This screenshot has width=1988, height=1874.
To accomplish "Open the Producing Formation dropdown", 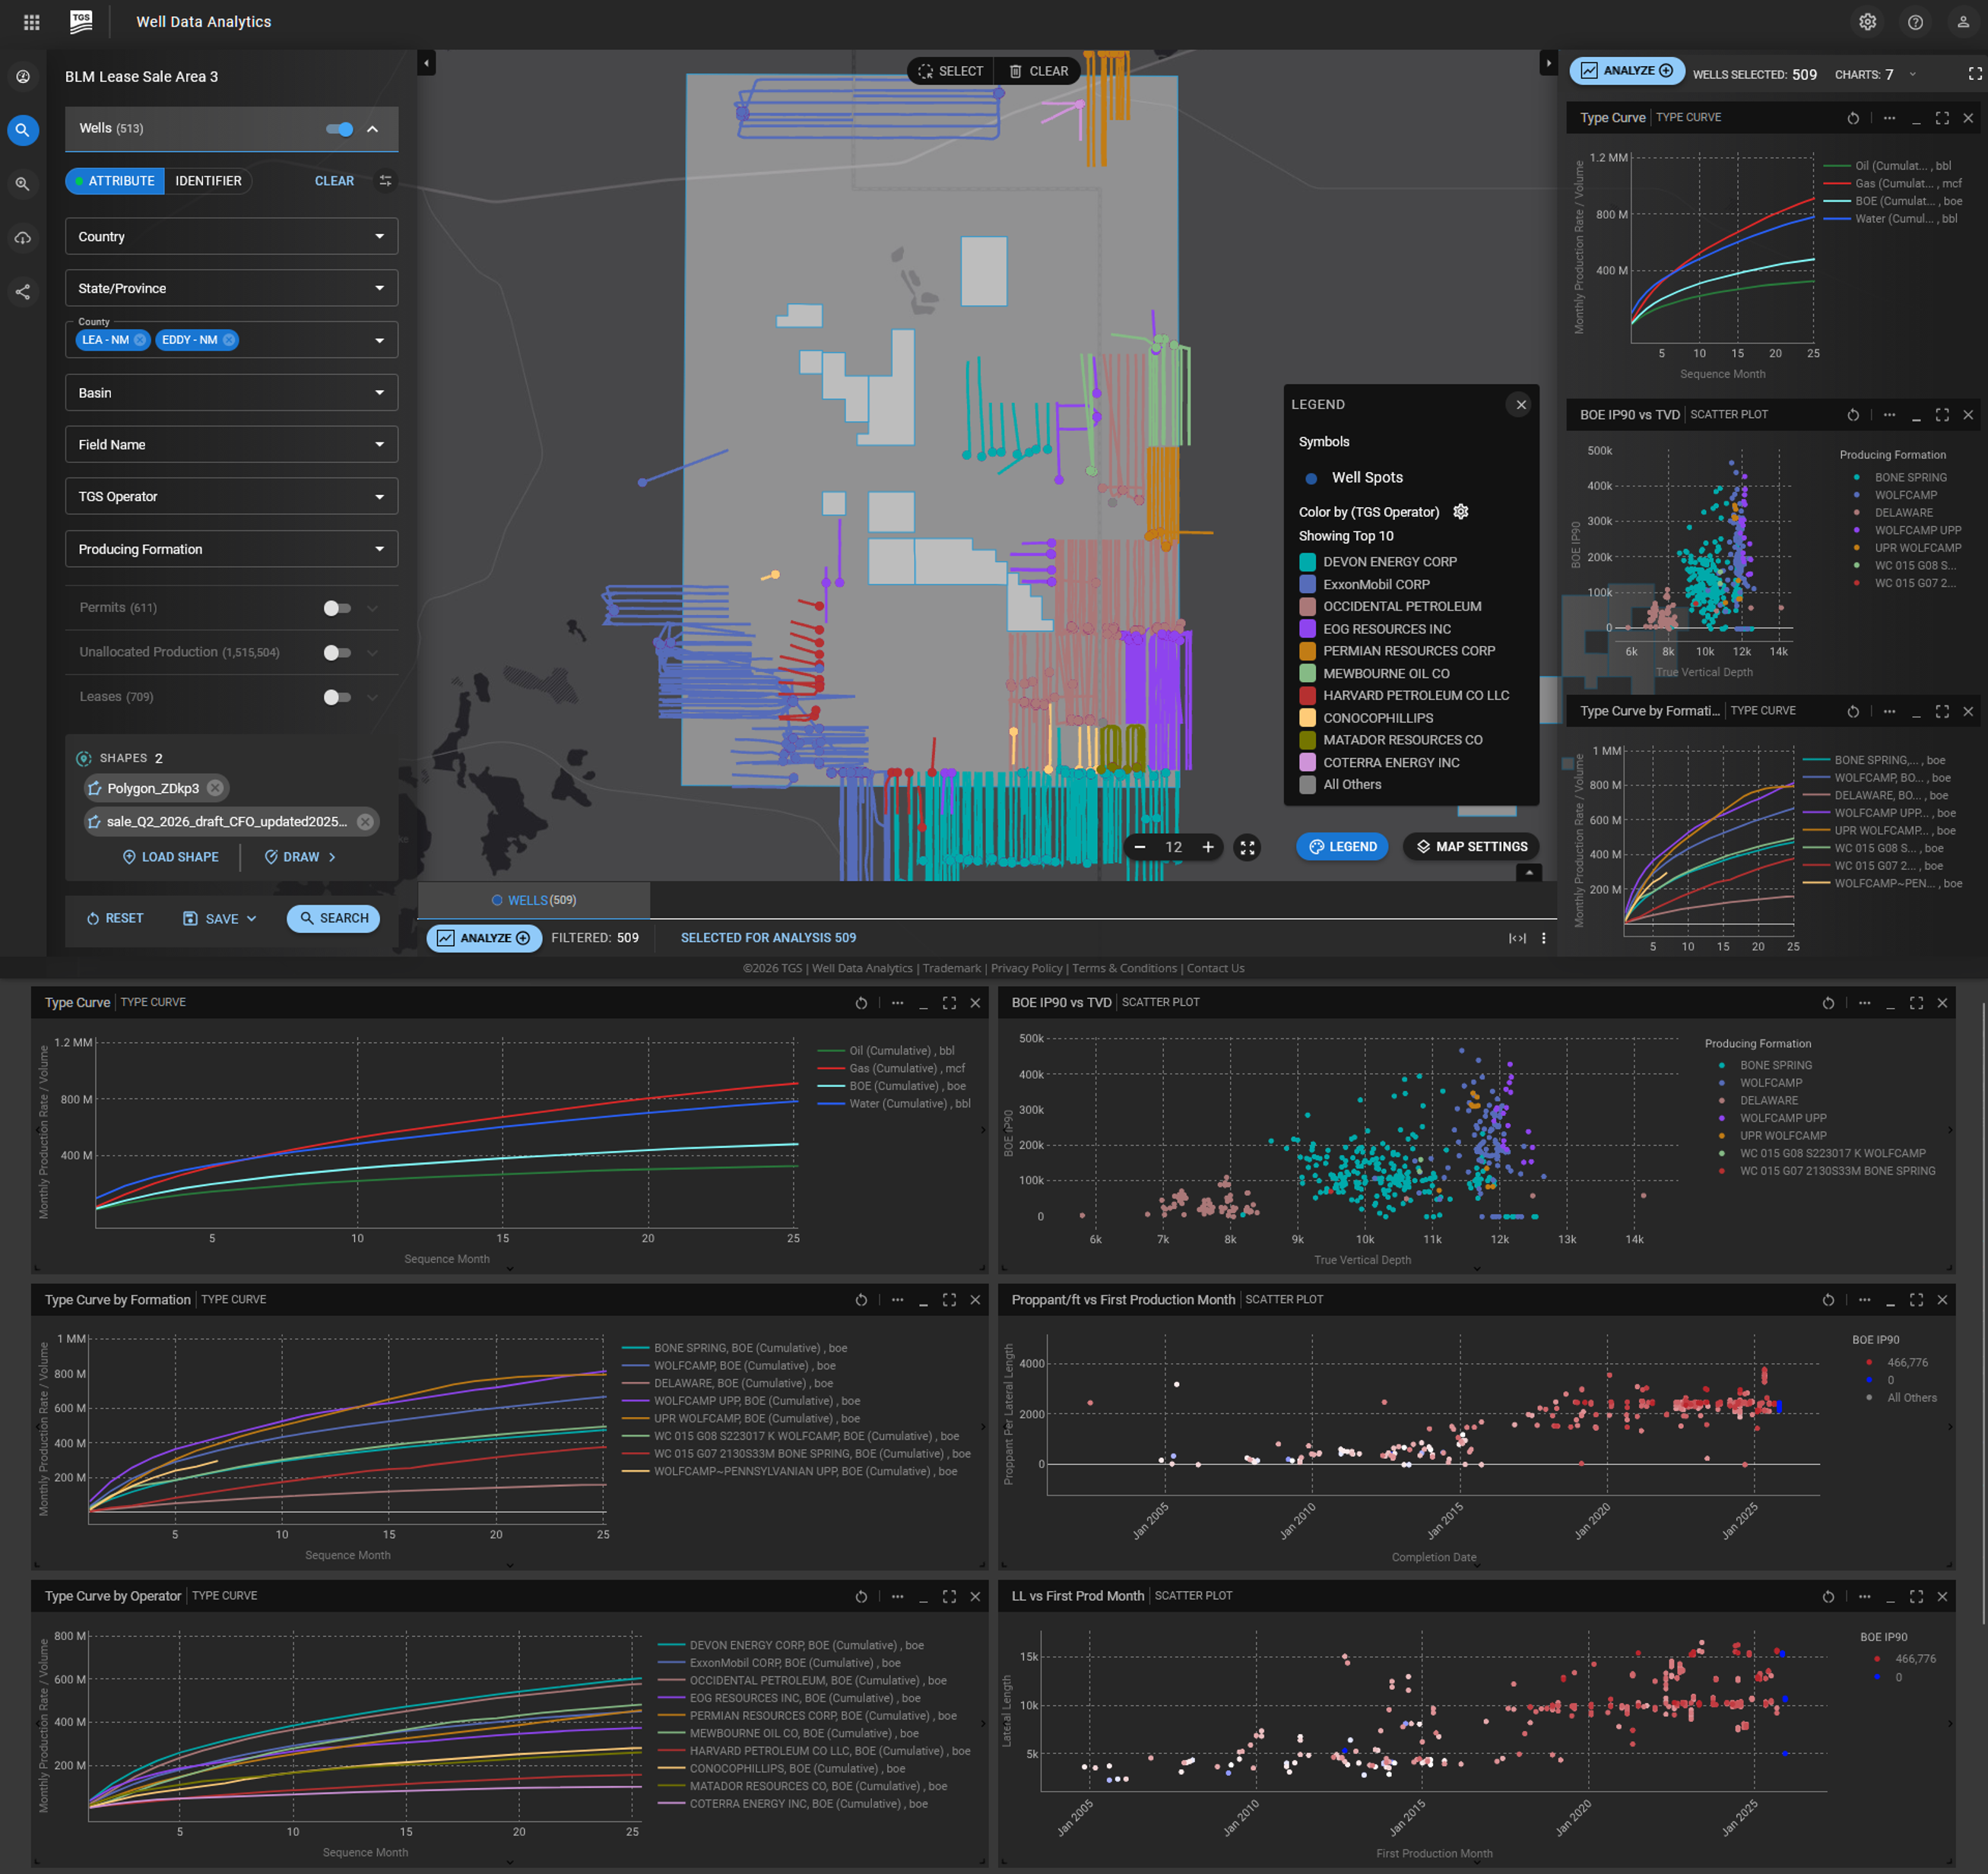I will pos(231,549).
